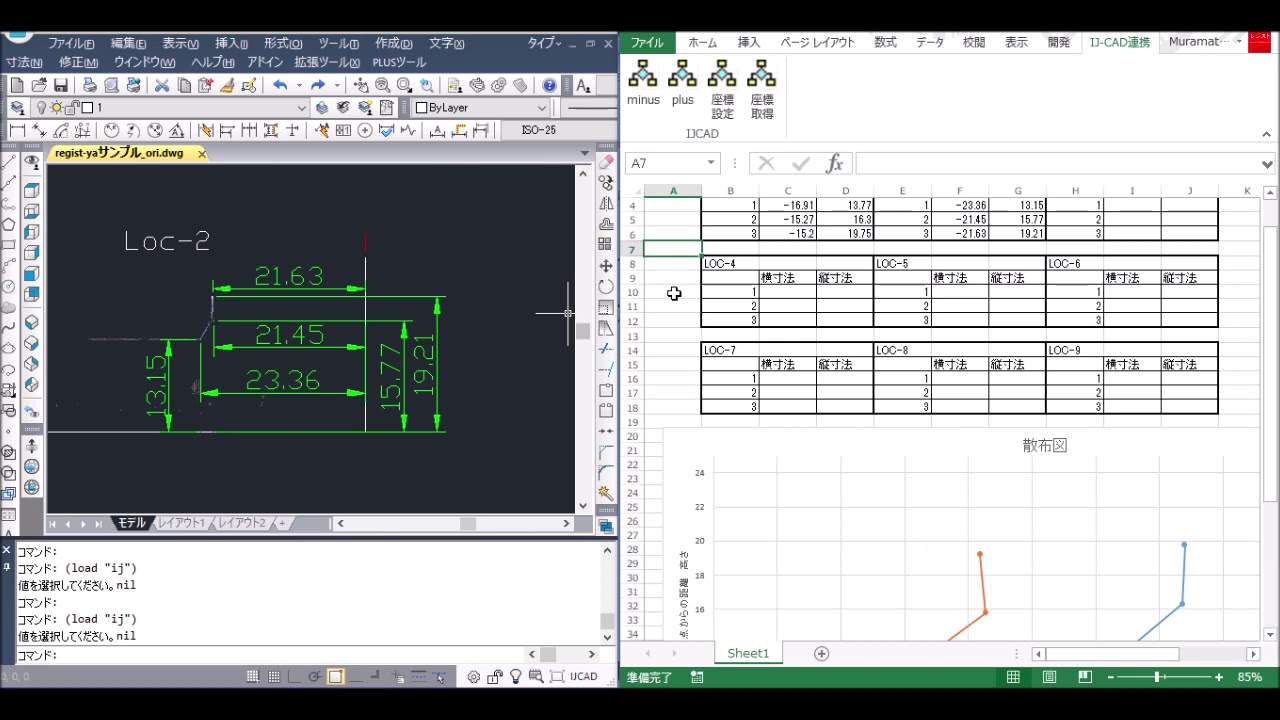Toggle polar tracking in IJCAD status bar
Screen dimensions: 1280x720
pos(315,677)
